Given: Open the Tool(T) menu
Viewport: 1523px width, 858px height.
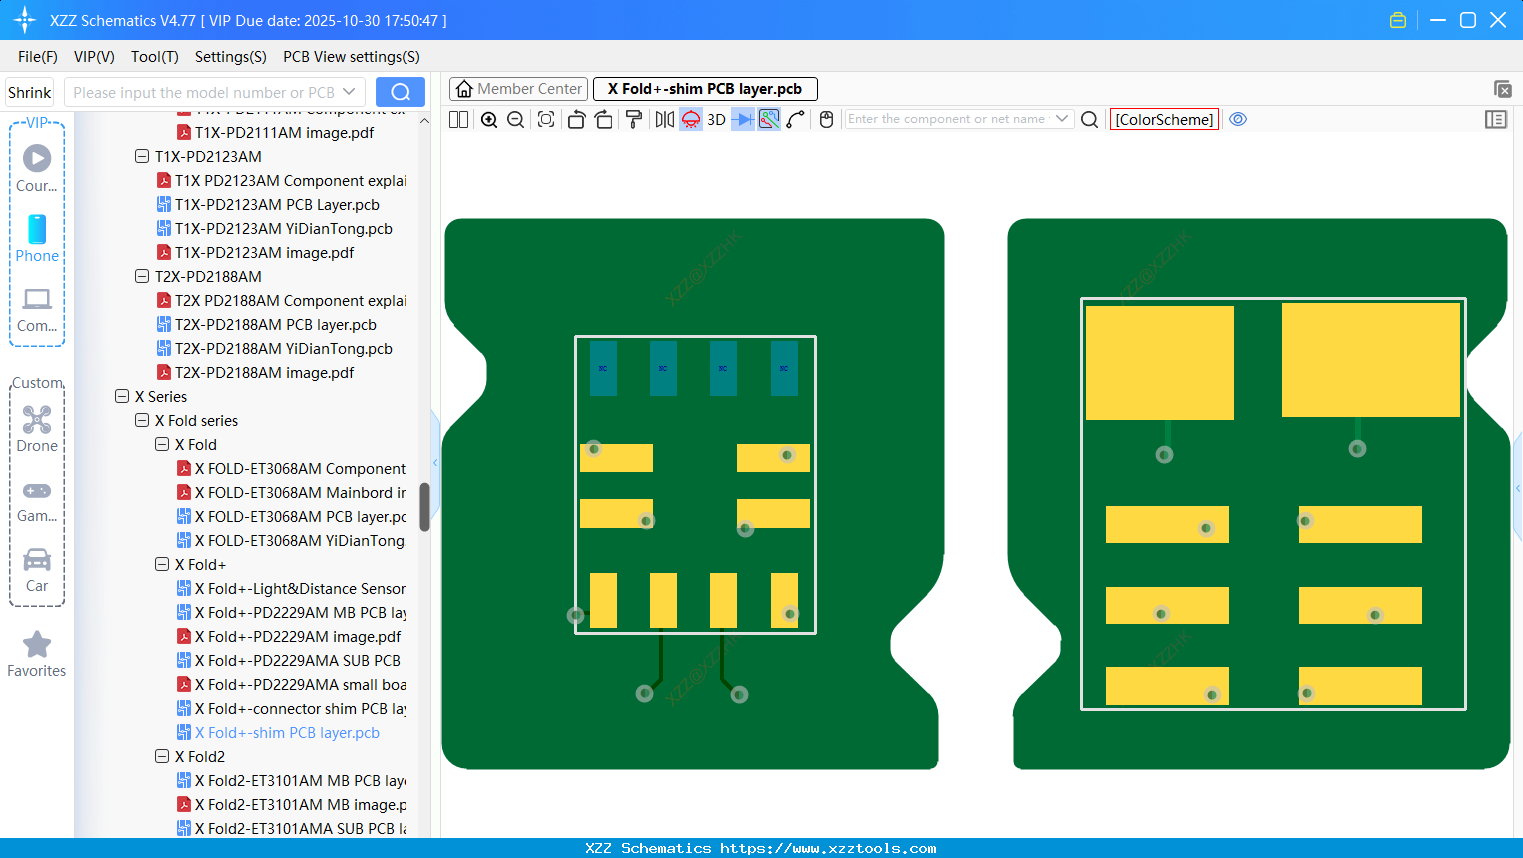Looking at the screenshot, I should tap(154, 57).
